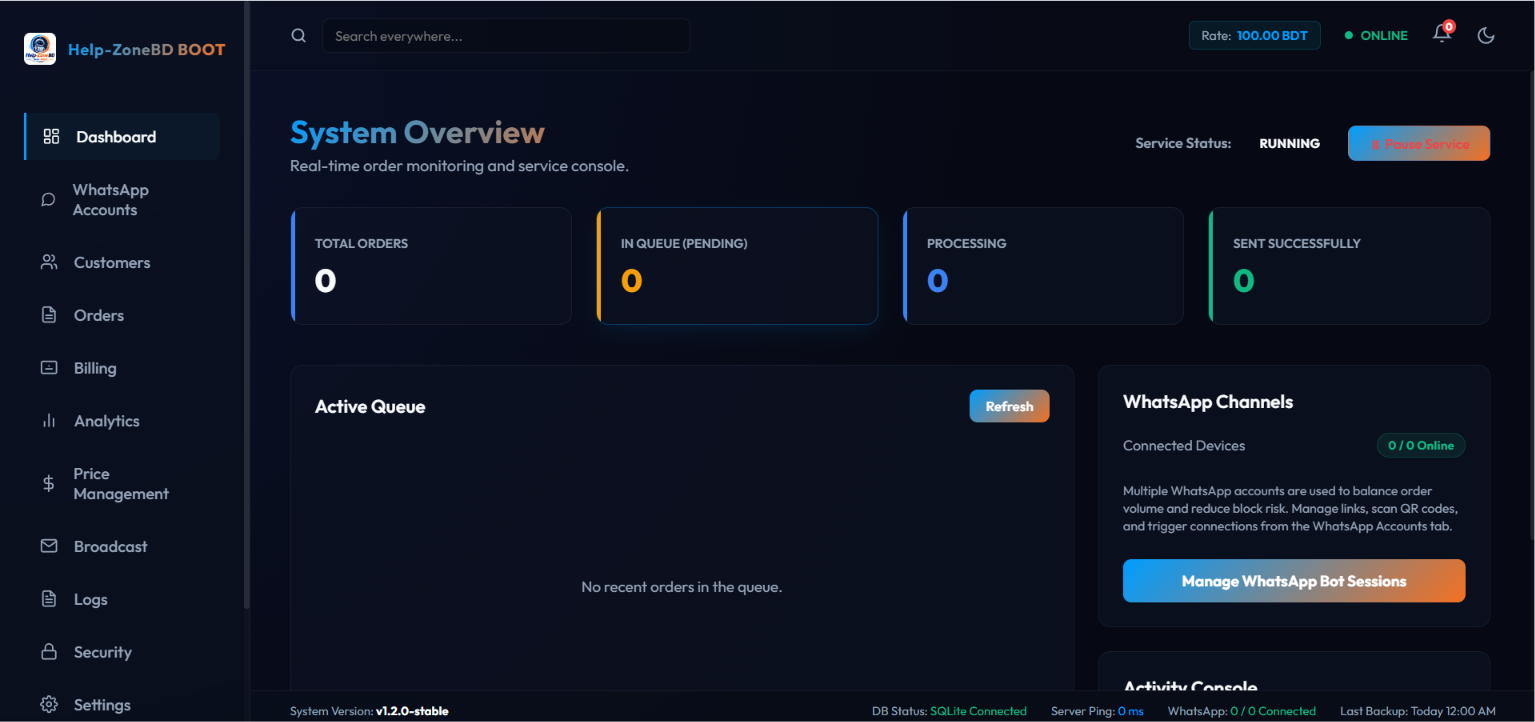Viewport: 1535px width, 722px height.
Task: Go to WhatsApp Accounts page
Action: 122,200
